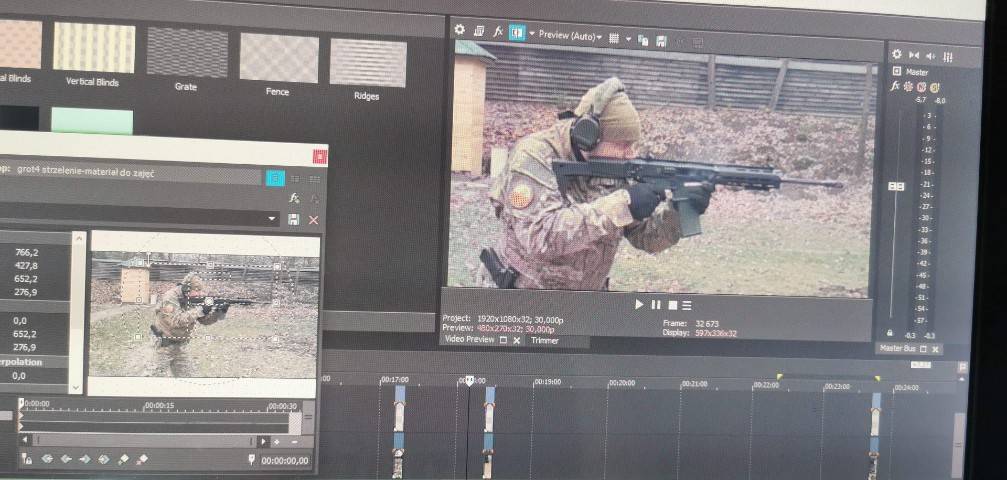Switch to the Trimmer tab

(x=545, y=340)
